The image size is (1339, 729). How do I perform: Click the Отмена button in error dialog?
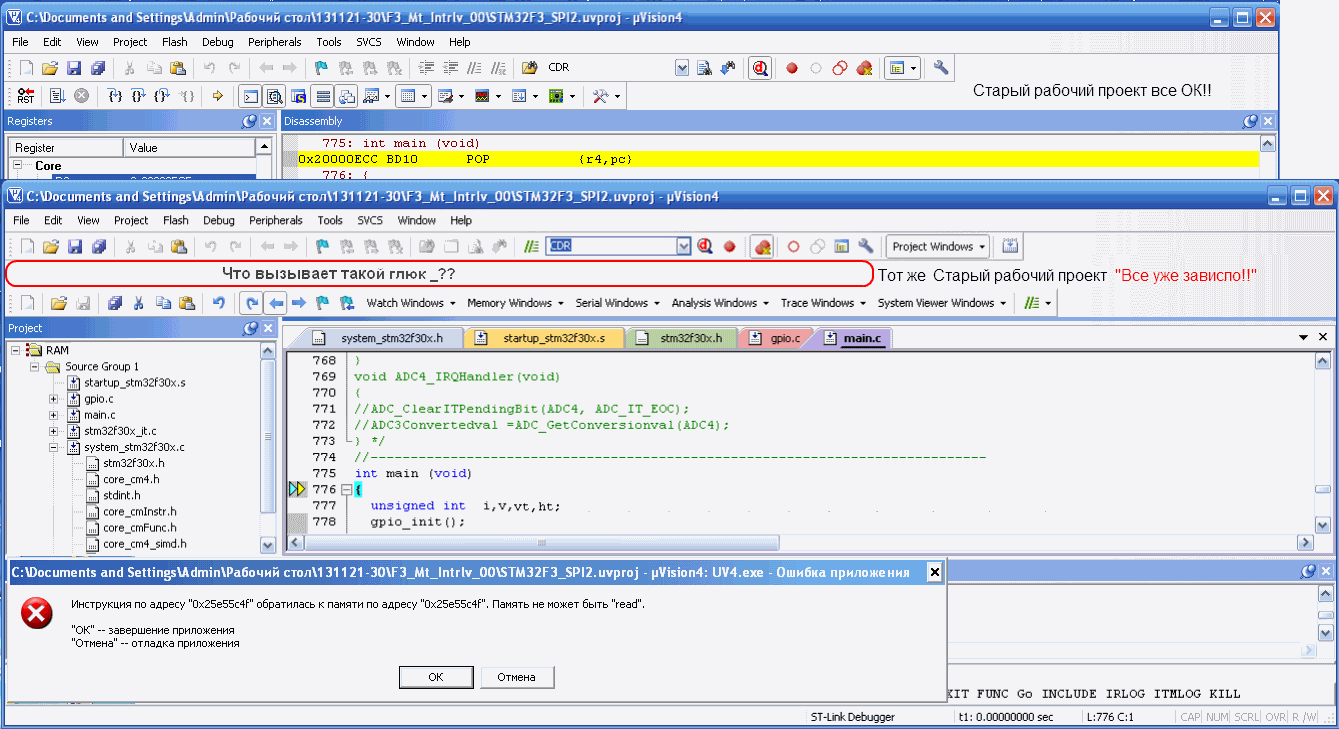click(x=516, y=677)
